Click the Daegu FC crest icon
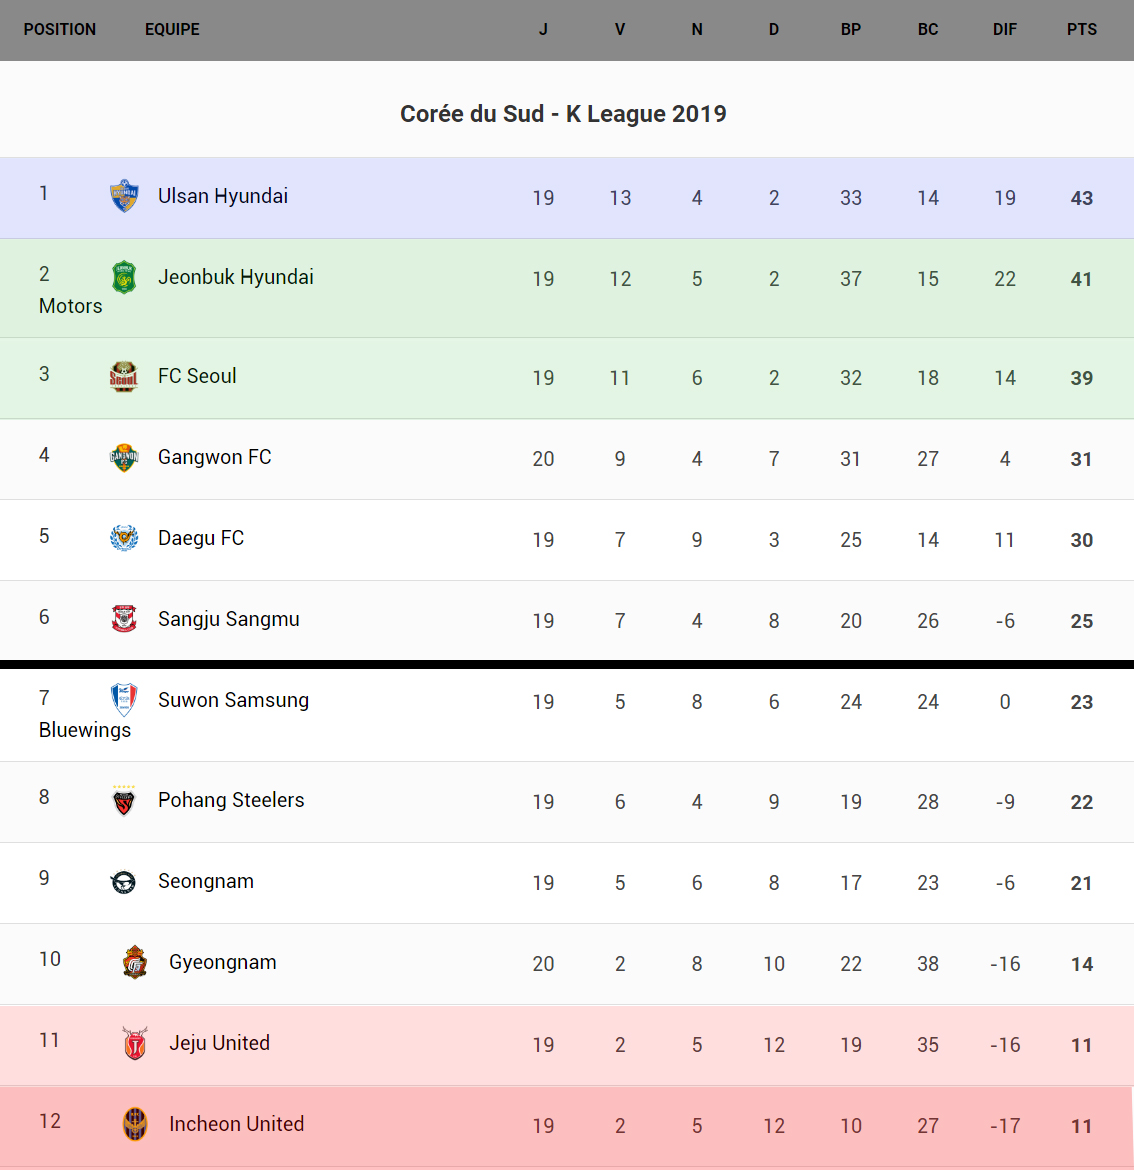Image resolution: width=1134 pixels, height=1170 pixels. [x=124, y=539]
